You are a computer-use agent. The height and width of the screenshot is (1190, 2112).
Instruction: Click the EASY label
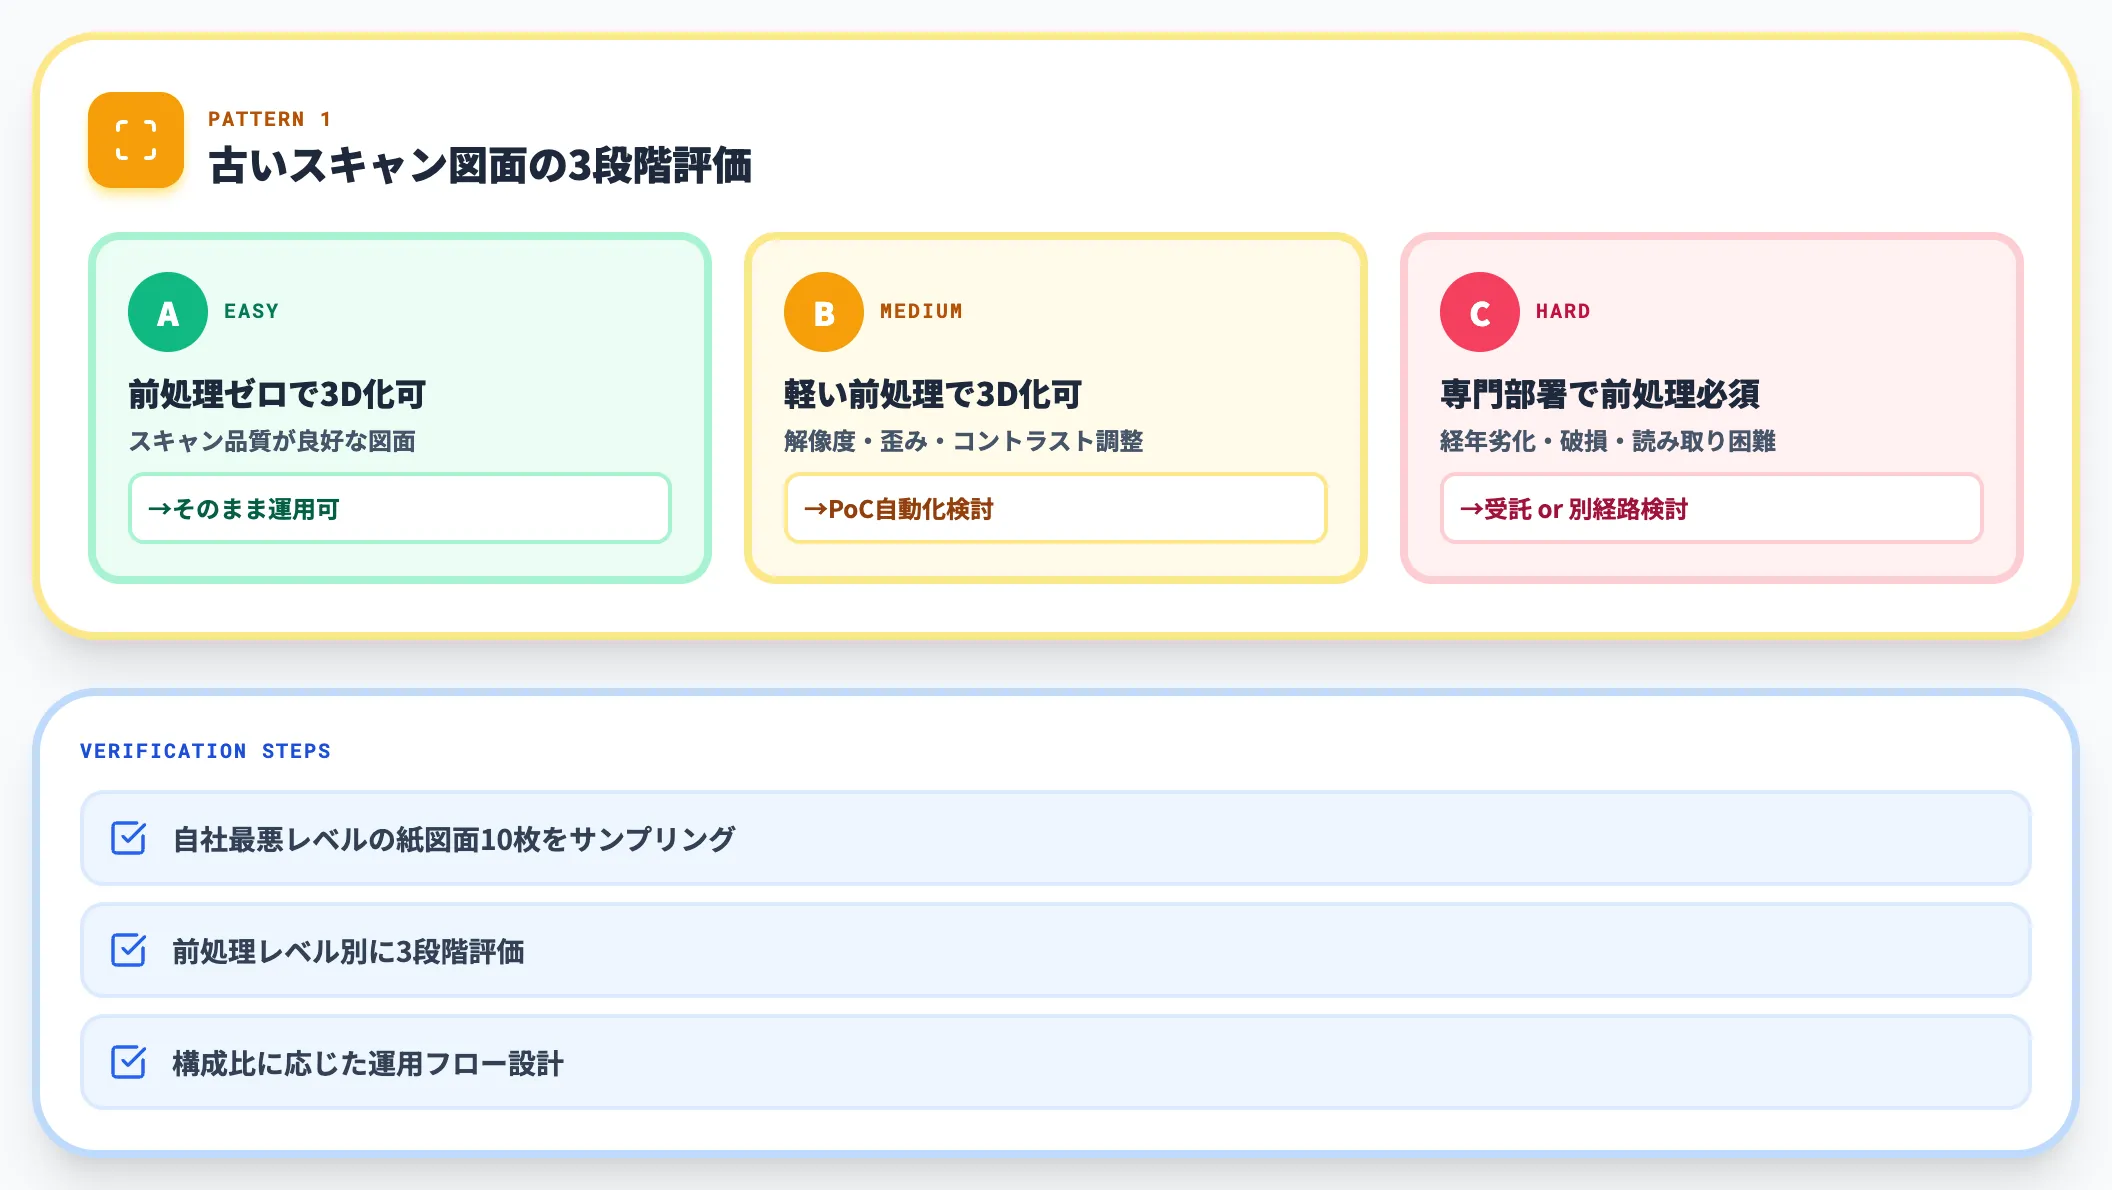[x=251, y=311]
